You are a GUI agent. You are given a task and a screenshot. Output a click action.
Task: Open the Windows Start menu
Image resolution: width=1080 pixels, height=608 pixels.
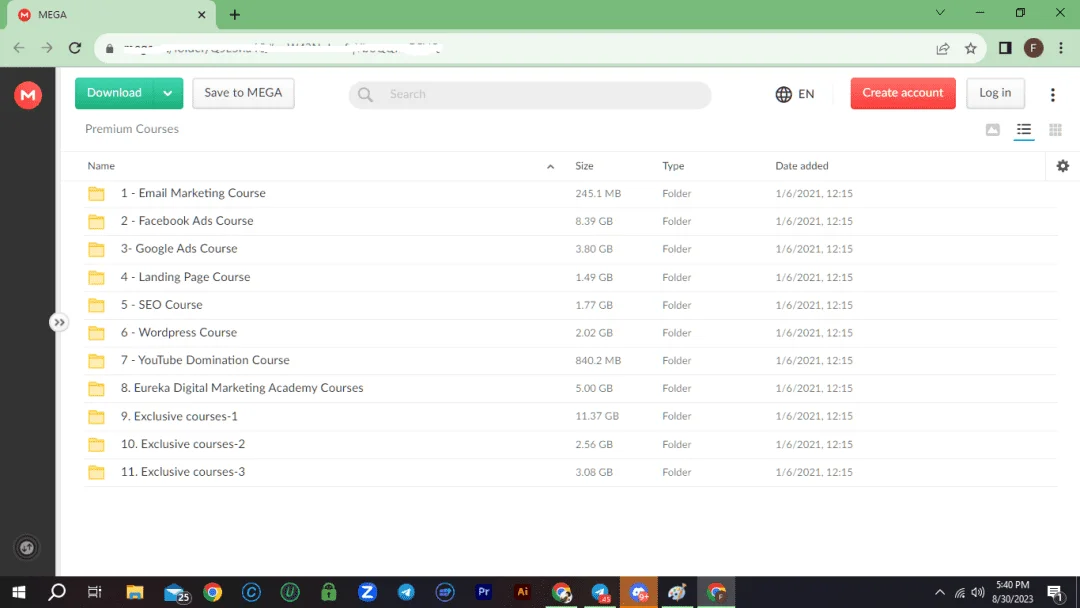(19, 592)
